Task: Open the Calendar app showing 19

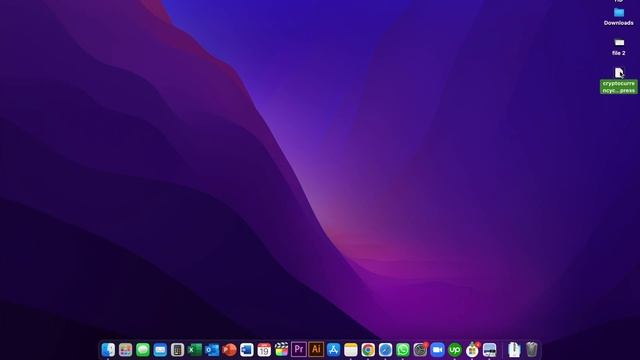Action: click(x=264, y=350)
